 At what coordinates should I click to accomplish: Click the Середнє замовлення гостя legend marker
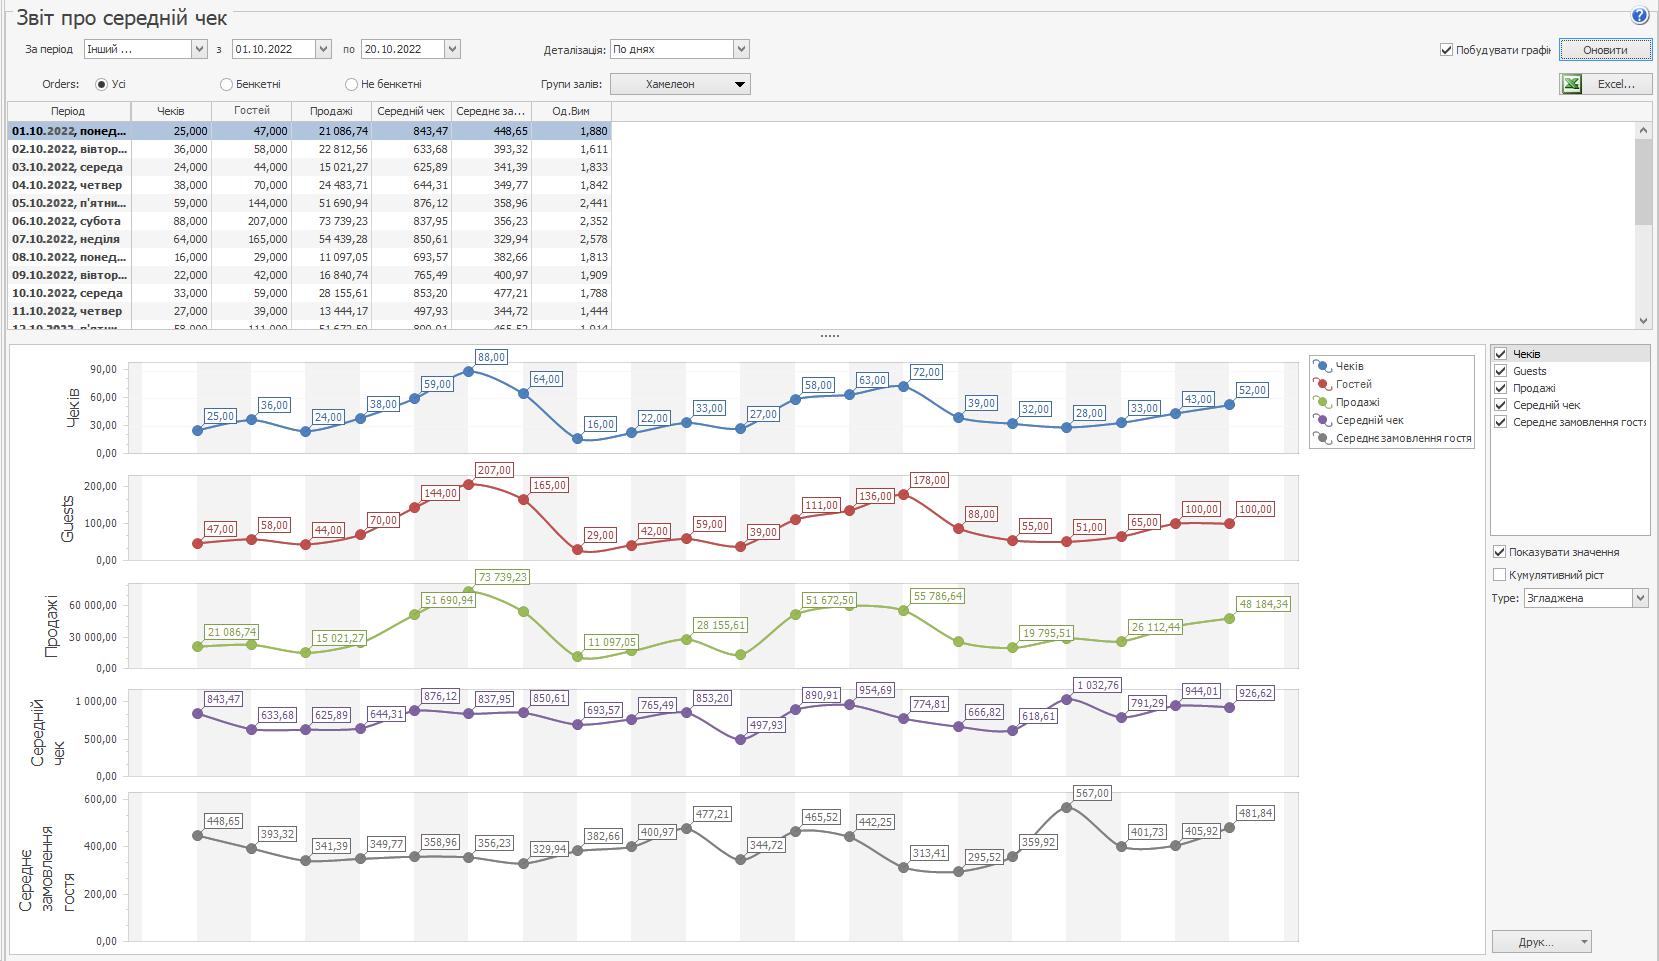1322,439
